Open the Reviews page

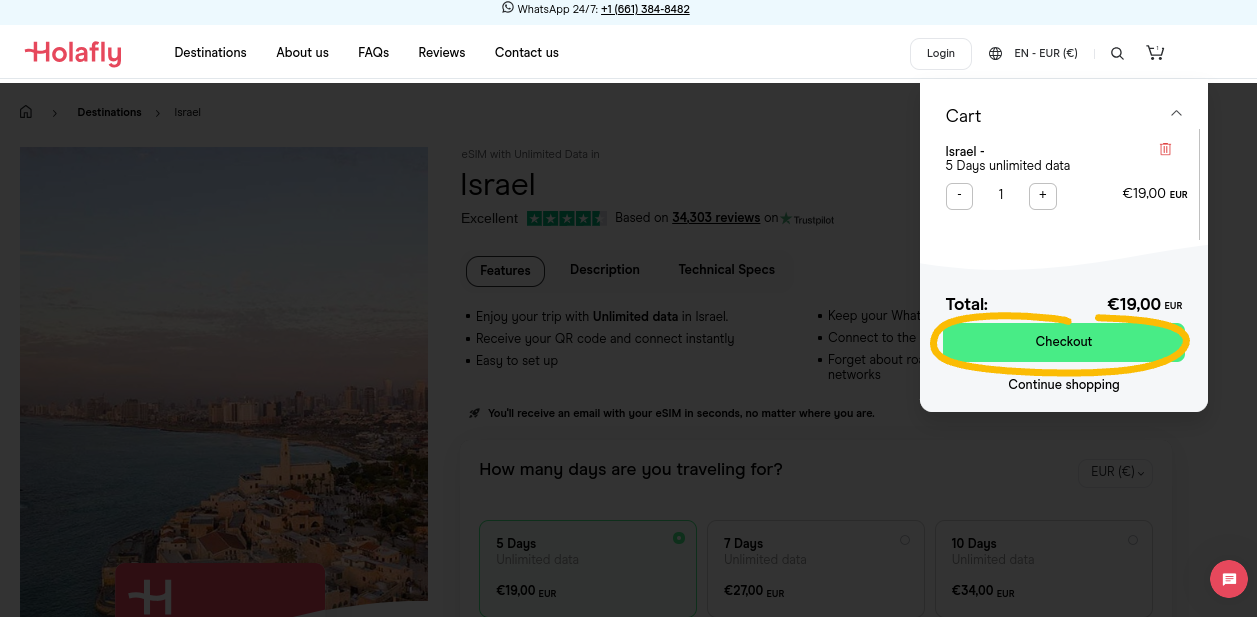441,53
